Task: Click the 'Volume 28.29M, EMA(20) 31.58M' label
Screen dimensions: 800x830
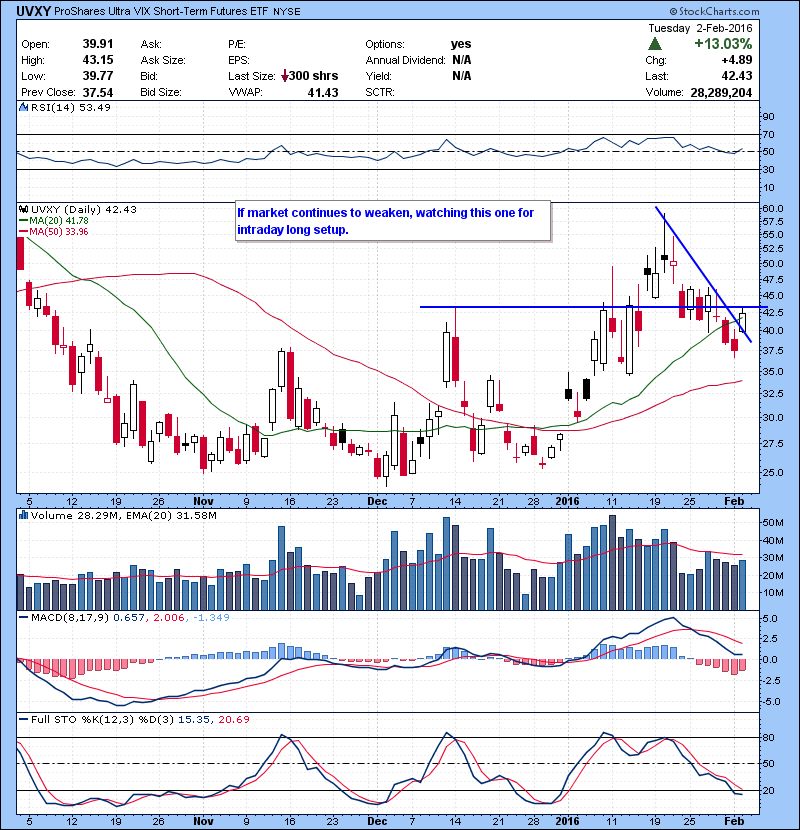Action: (x=123, y=516)
